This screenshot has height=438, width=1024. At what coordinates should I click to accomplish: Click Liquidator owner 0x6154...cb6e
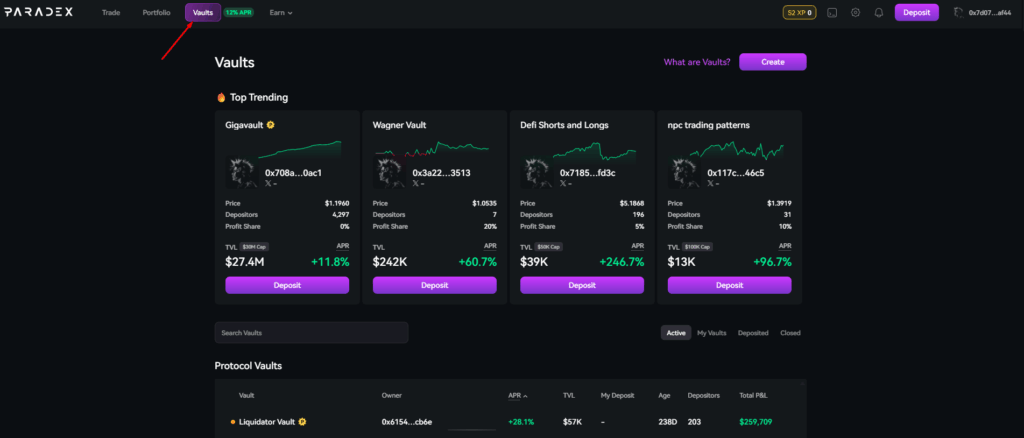pos(406,422)
